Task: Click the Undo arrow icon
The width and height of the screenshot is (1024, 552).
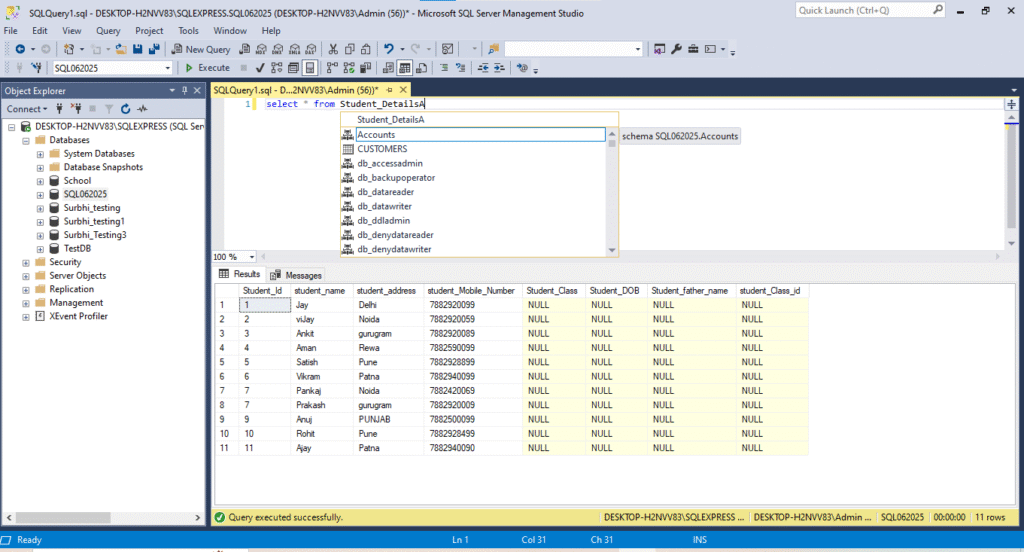Action: coord(389,49)
